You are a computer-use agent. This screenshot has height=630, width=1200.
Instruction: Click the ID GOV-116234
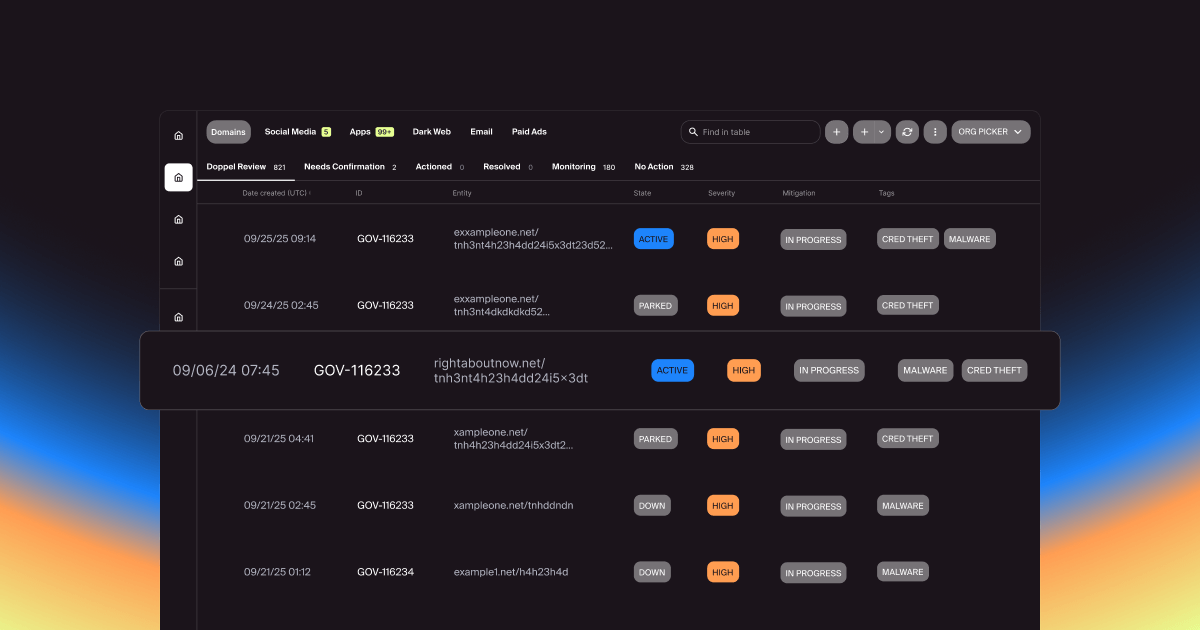pos(385,572)
